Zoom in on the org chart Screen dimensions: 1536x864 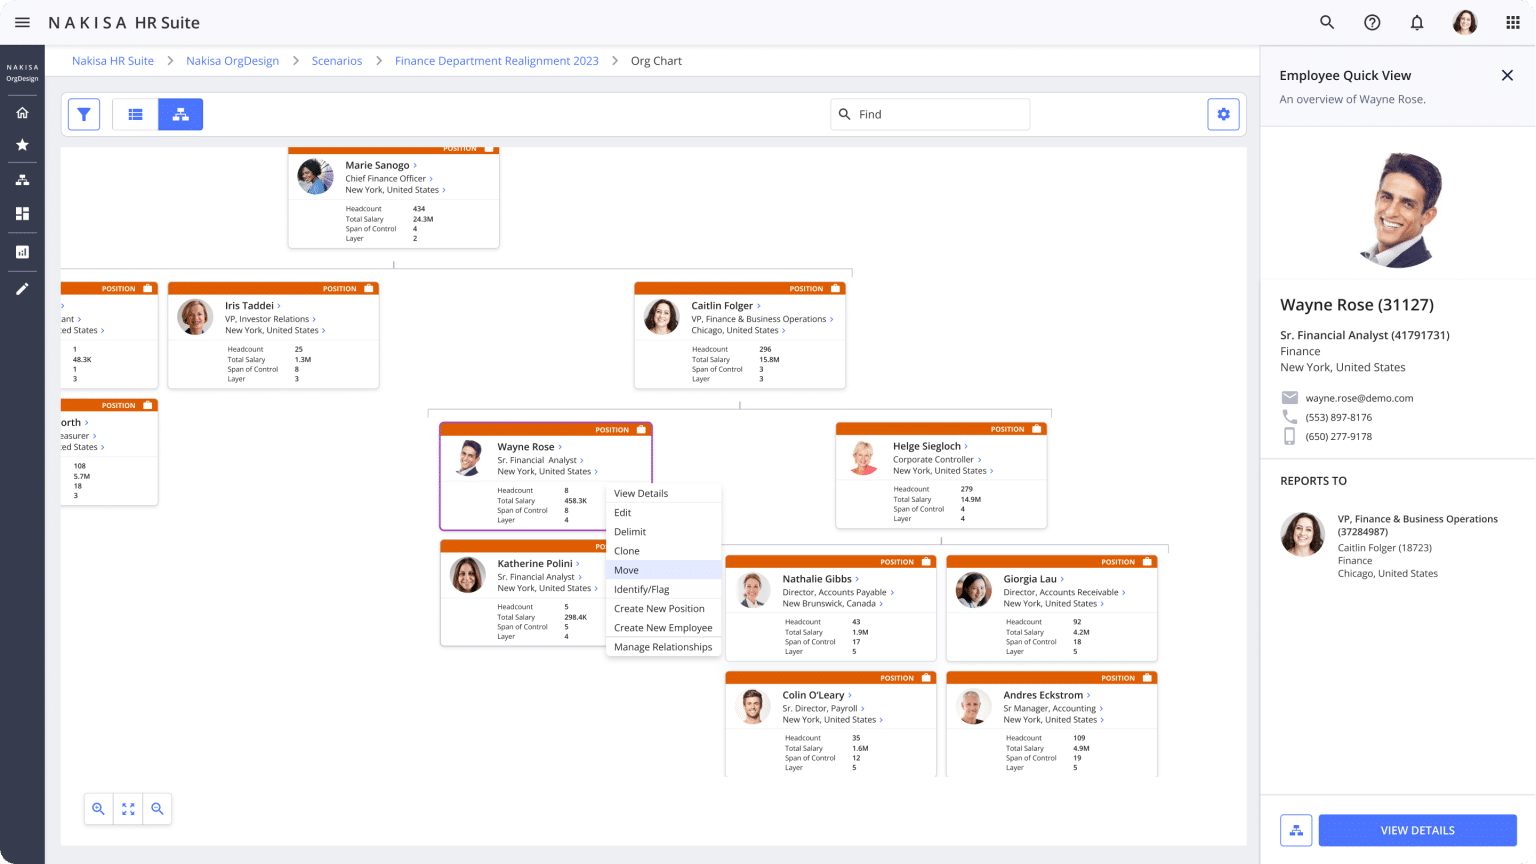[x=98, y=809]
